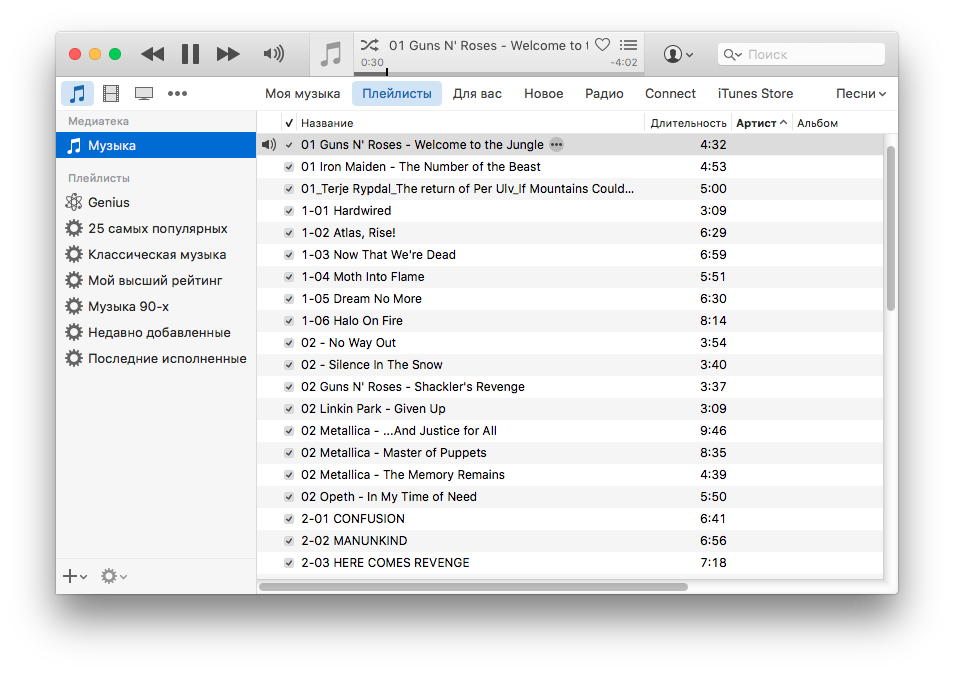Click the horizontal scrollbar under song list
The height and width of the screenshot is (674, 954).
tap(473, 587)
